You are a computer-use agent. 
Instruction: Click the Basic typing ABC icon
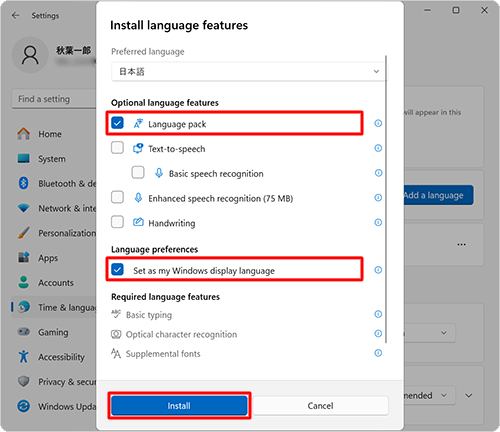coord(116,314)
